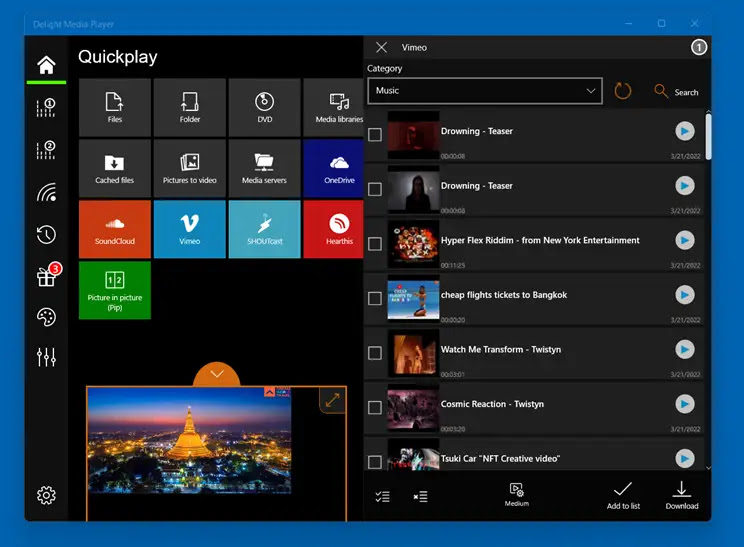This screenshot has height=547, width=744.
Task: Check the cheap flights tickets to Bangkok checkbox
Action: point(375,298)
